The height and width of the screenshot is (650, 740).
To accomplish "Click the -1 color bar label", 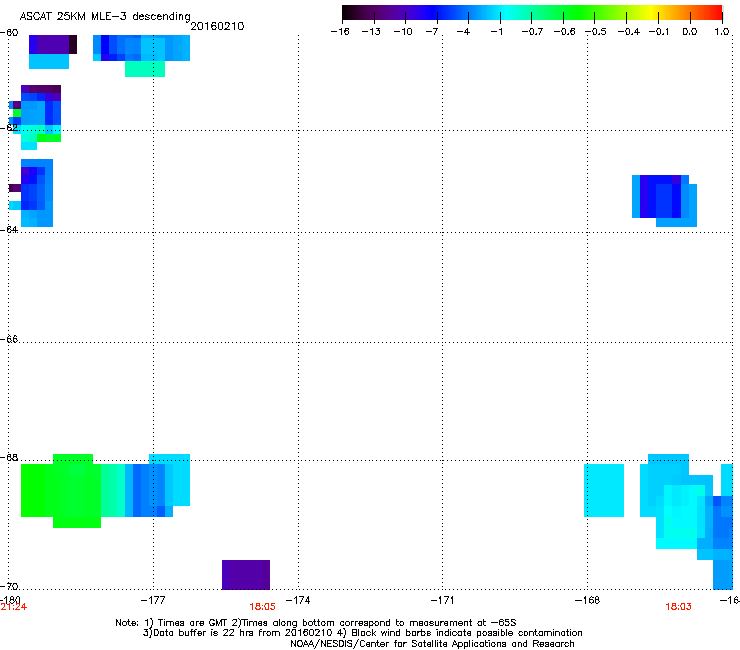I will point(496,32).
